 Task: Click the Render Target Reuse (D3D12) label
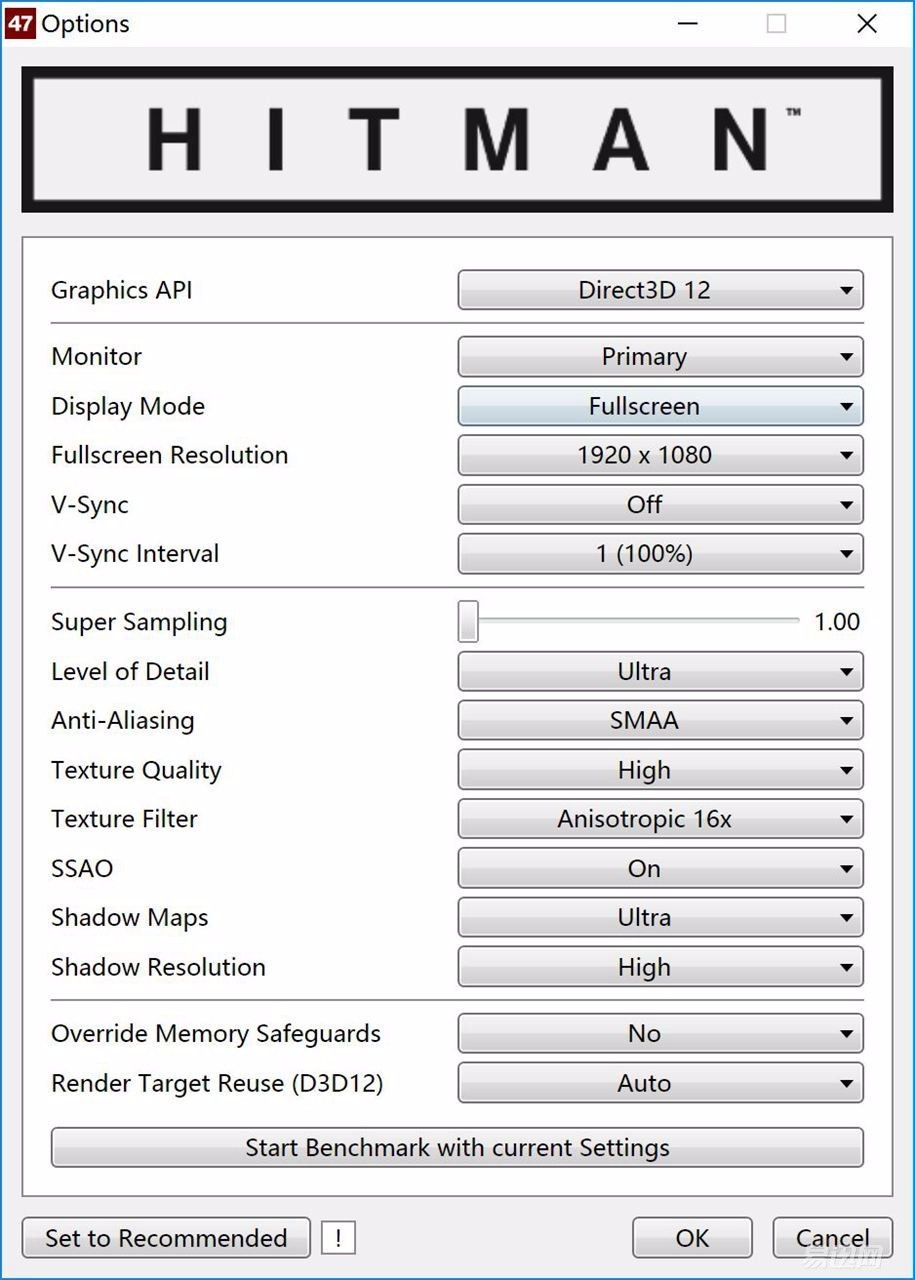pyautogui.click(x=217, y=1084)
